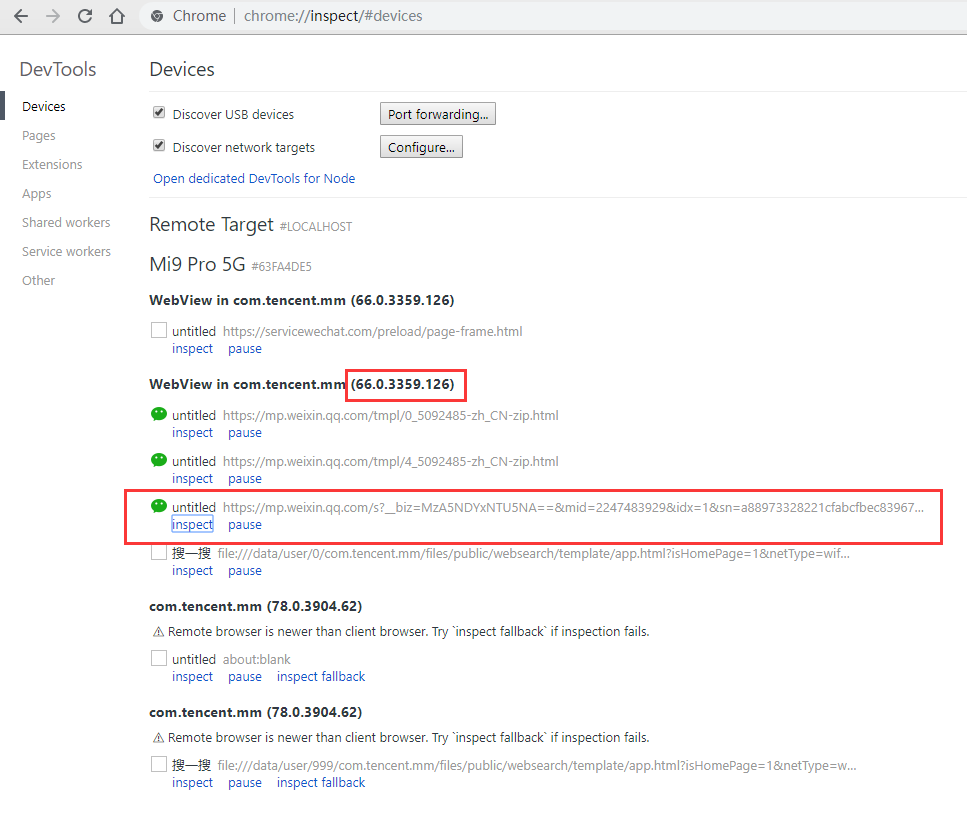The width and height of the screenshot is (967, 822).
Task: Click the Remote Target heading
Action: click(x=212, y=225)
